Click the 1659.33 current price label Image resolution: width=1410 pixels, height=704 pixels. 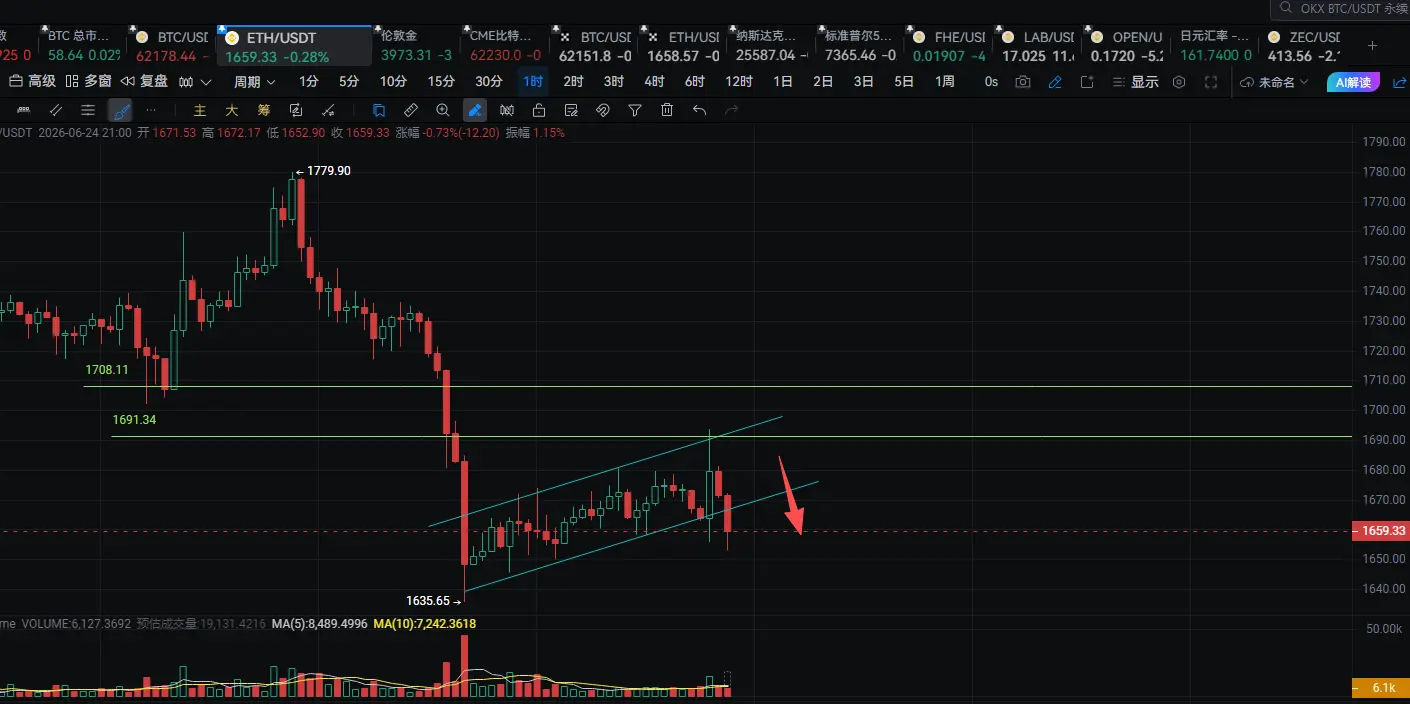pyautogui.click(x=1380, y=531)
